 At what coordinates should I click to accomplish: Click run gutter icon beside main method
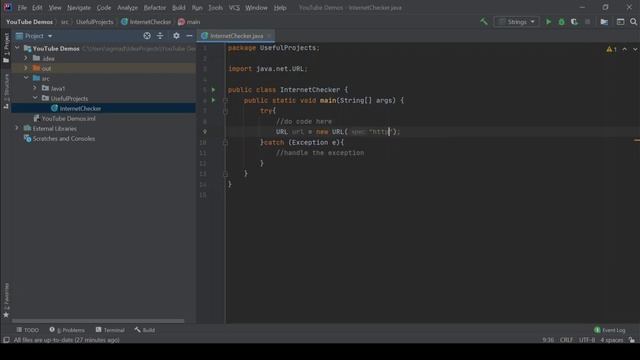coord(213,100)
